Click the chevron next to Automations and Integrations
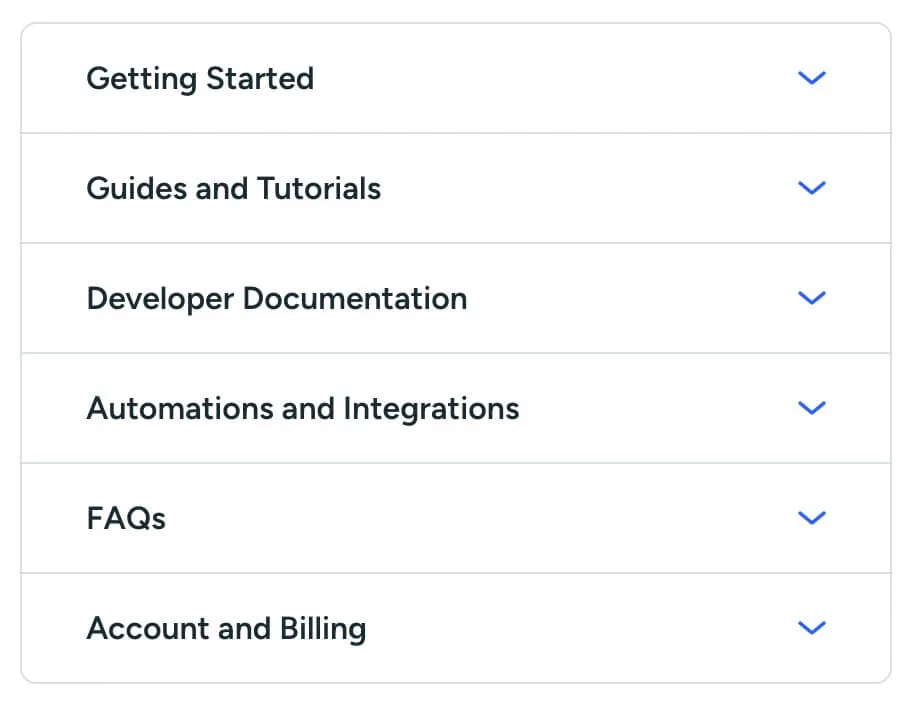The width and height of the screenshot is (914, 708). click(x=812, y=408)
